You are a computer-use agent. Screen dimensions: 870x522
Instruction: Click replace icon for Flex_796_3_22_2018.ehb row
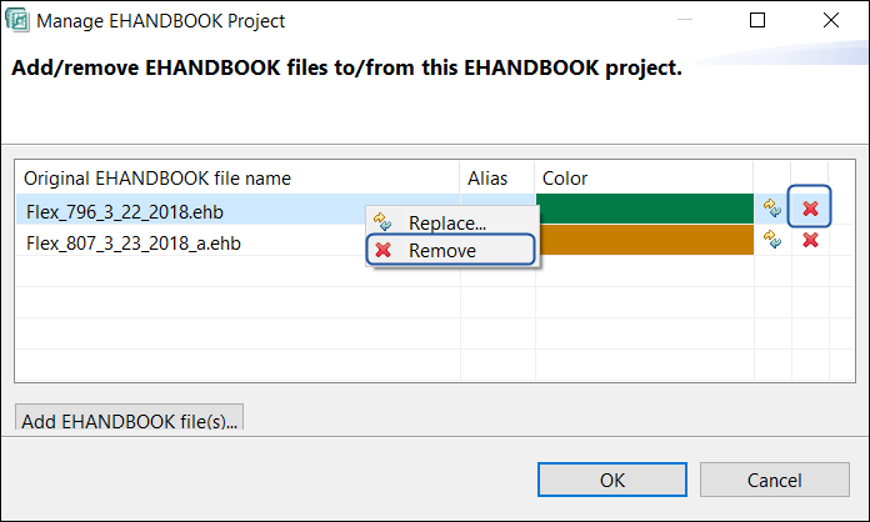(772, 208)
